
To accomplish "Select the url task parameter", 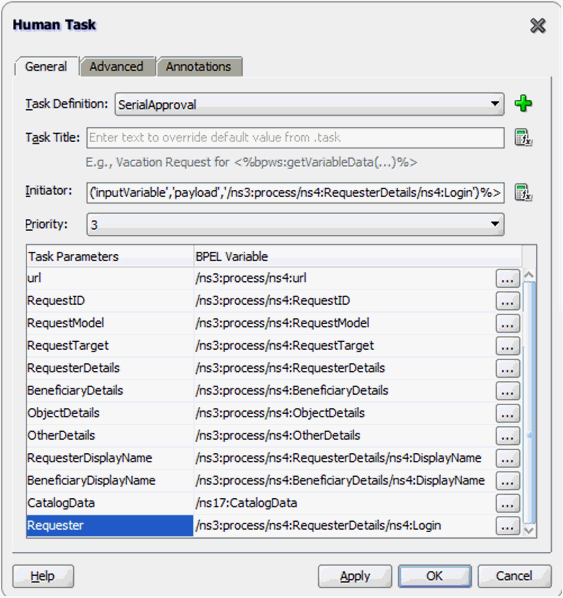I will pos(110,278).
